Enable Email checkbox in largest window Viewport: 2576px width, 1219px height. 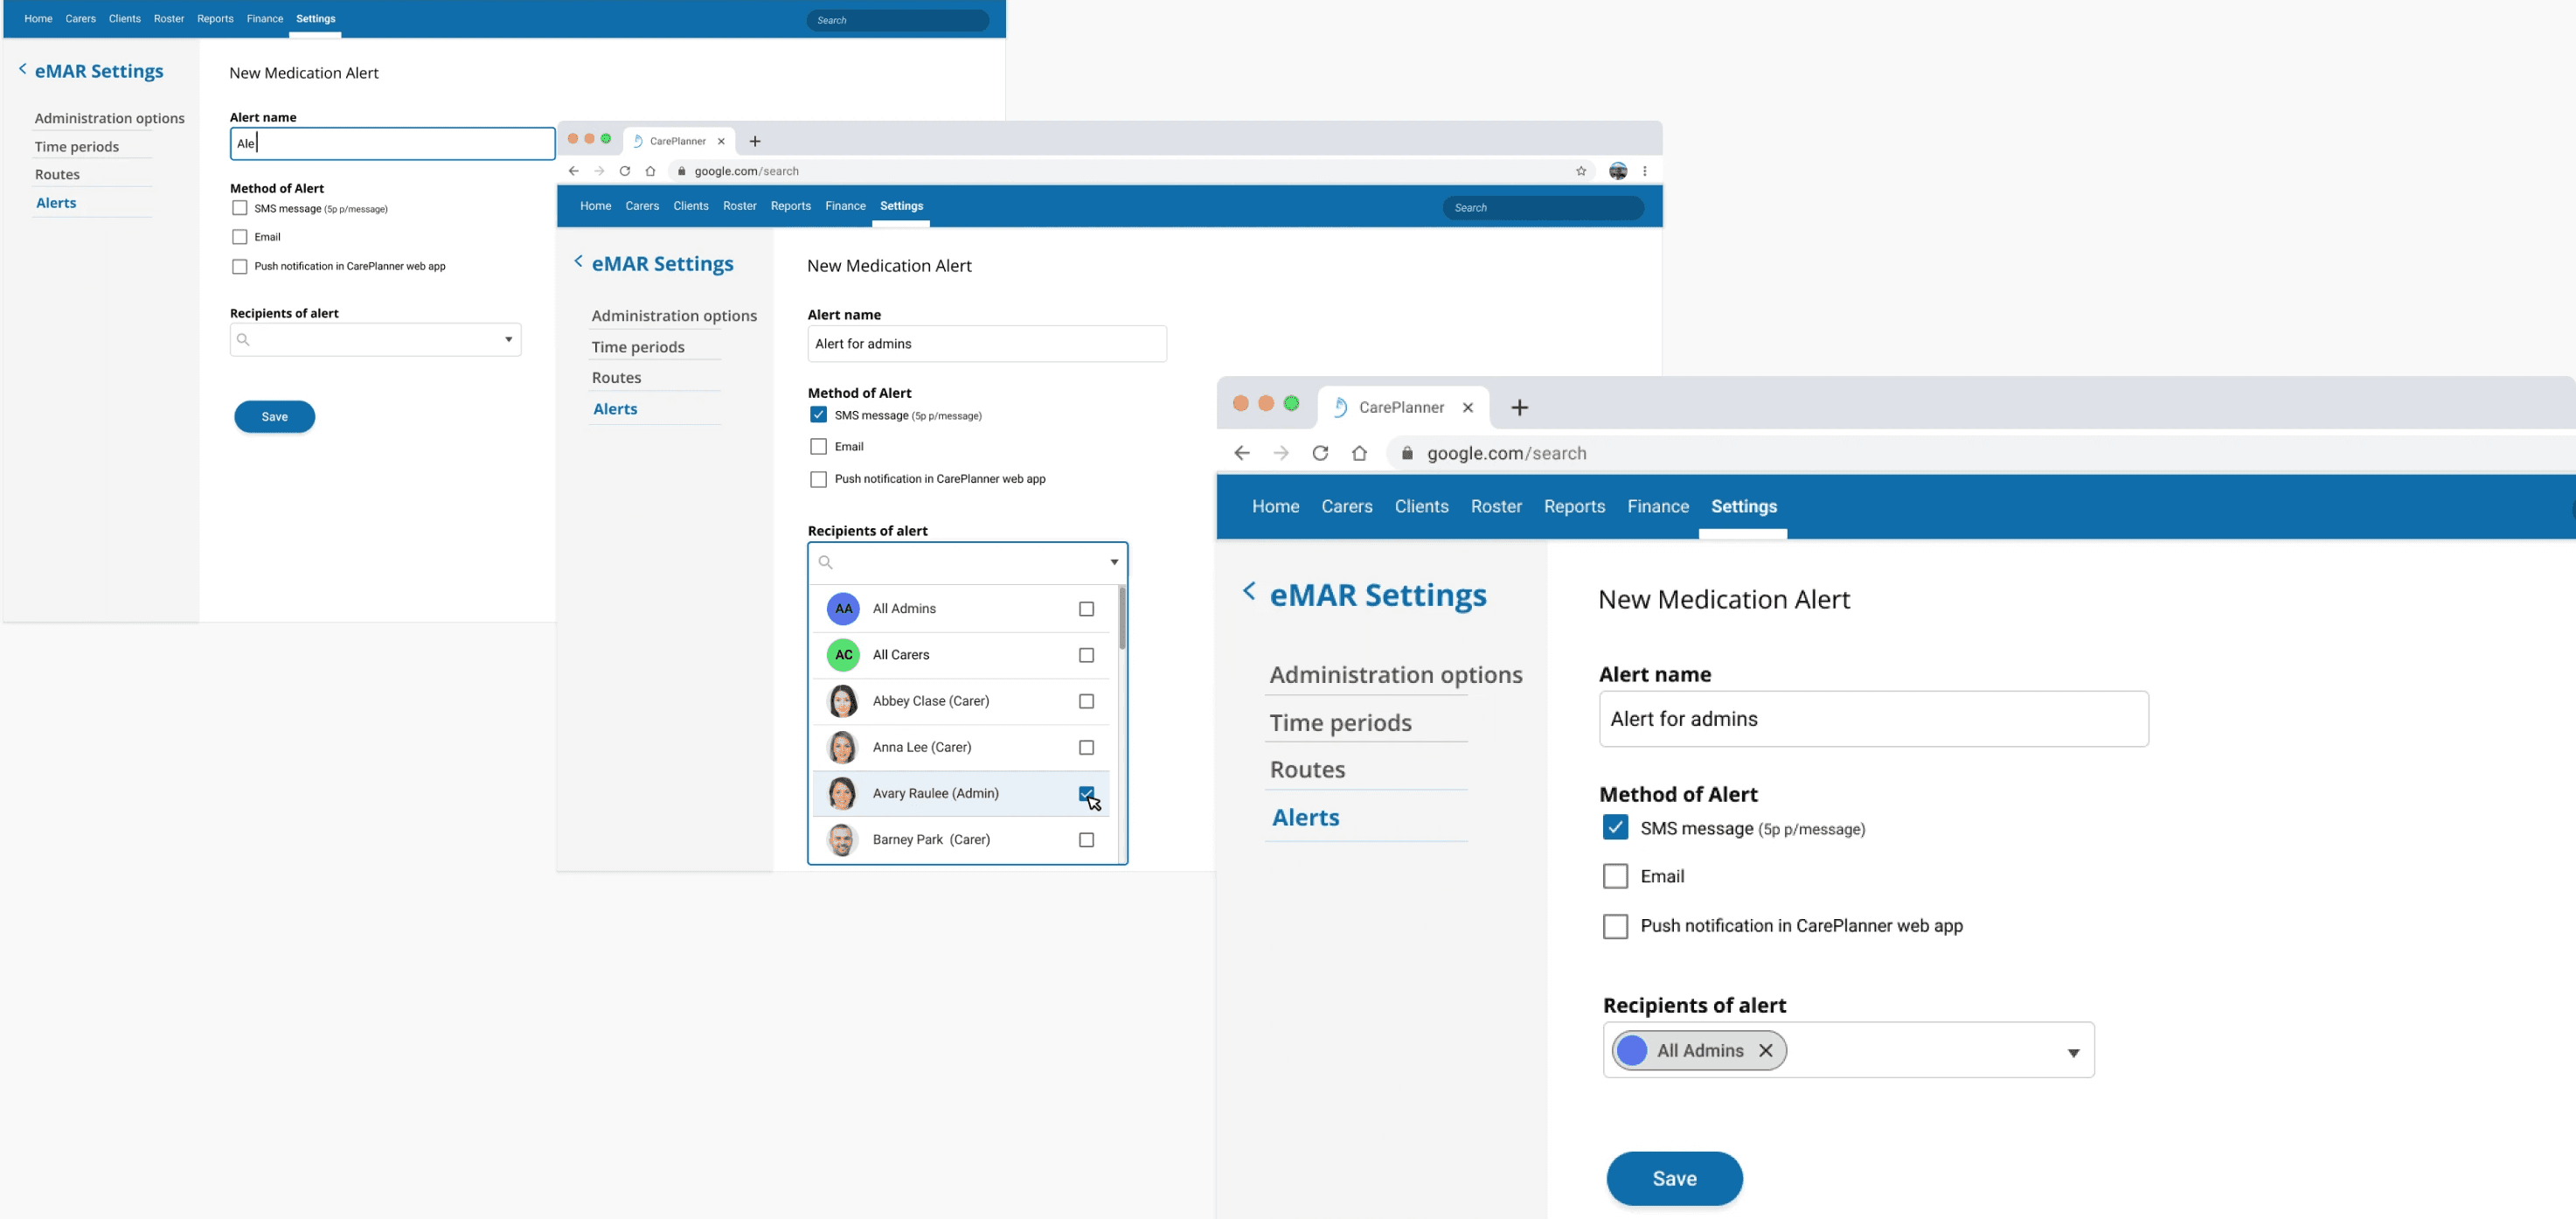(x=1615, y=876)
